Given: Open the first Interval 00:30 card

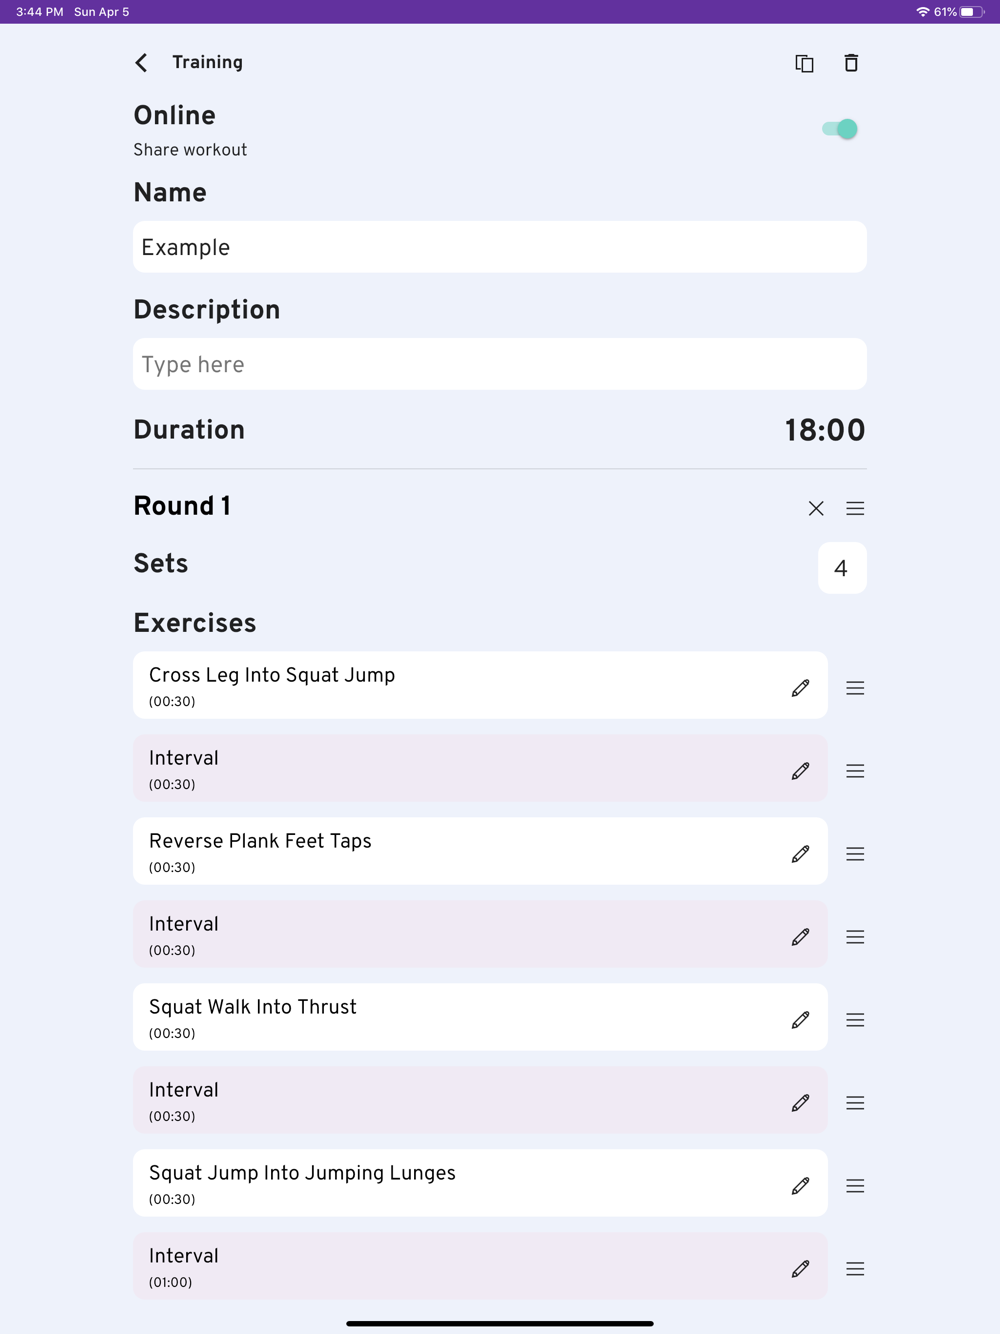Looking at the screenshot, I should (x=480, y=769).
